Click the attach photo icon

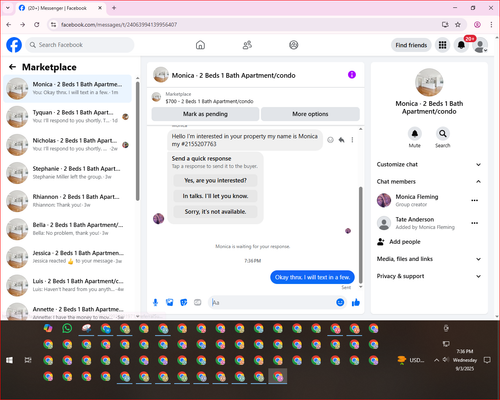170,302
